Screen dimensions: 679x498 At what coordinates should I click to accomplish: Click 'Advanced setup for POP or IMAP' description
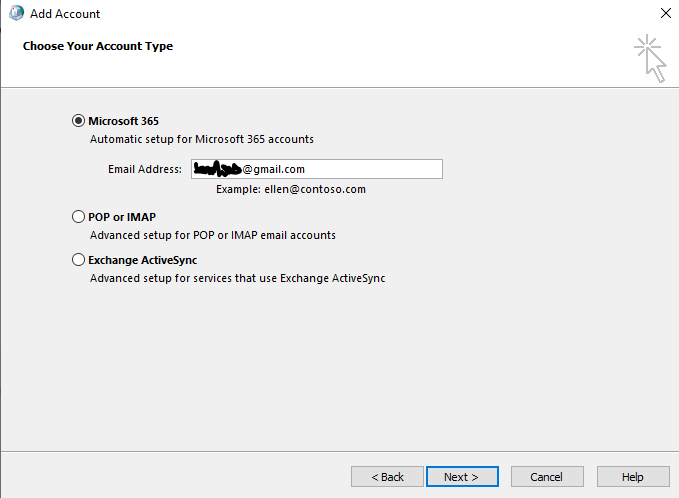coord(213,235)
